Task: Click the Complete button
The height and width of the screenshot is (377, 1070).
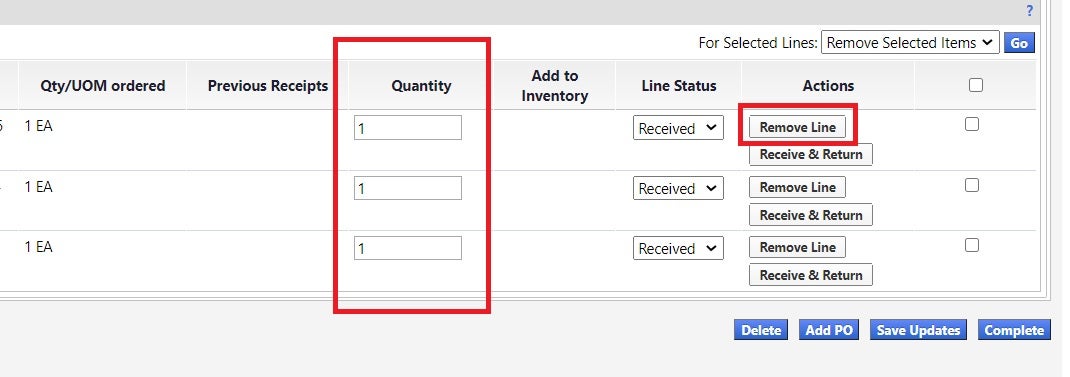Action: click(1014, 330)
